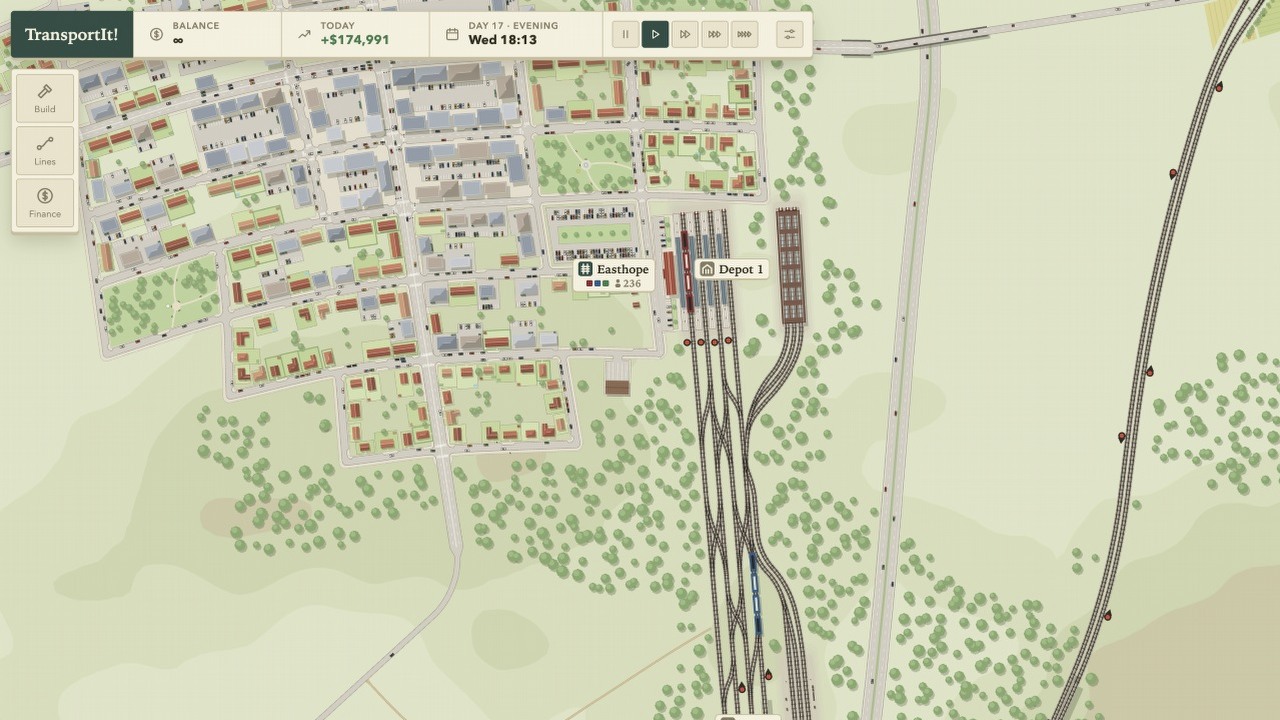Pause the game simulation
The image size is (1280, 720).
625,34
